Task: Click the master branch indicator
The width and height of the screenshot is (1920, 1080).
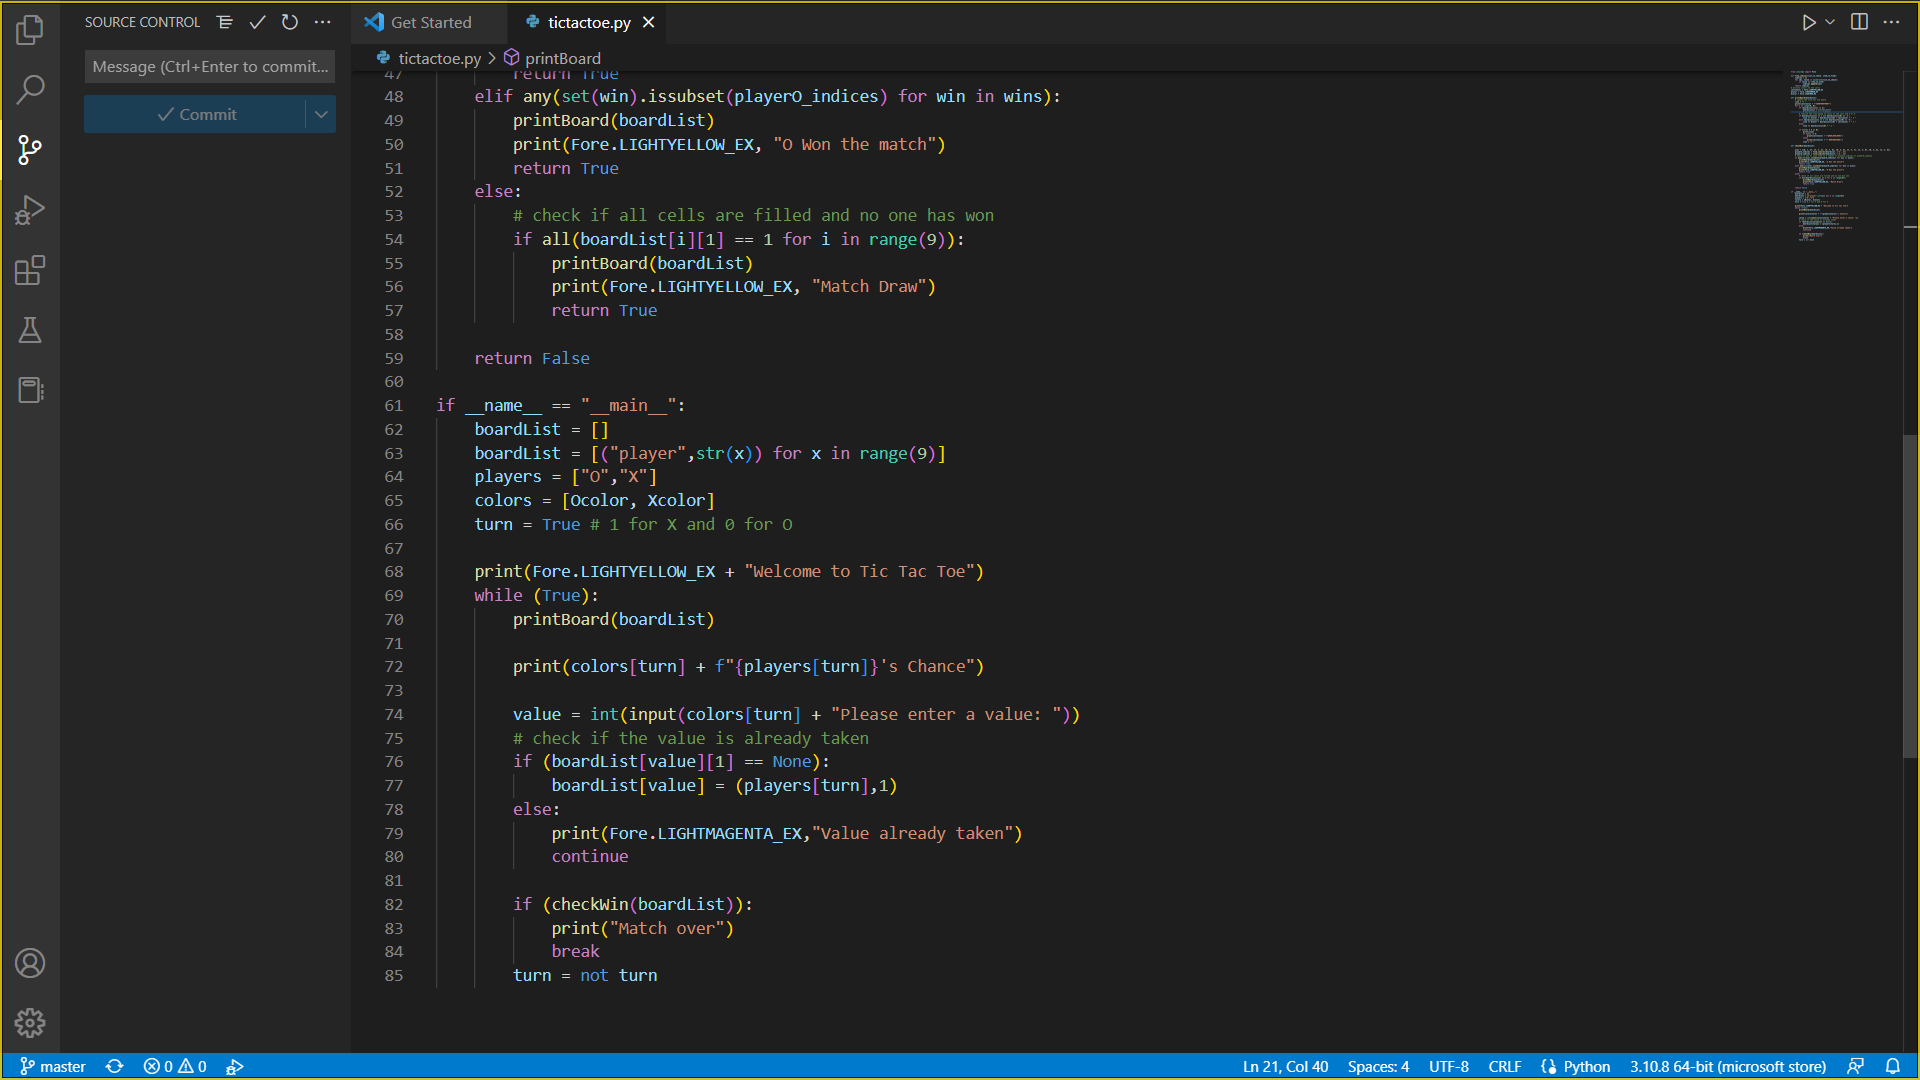Action: [53, 1066]
